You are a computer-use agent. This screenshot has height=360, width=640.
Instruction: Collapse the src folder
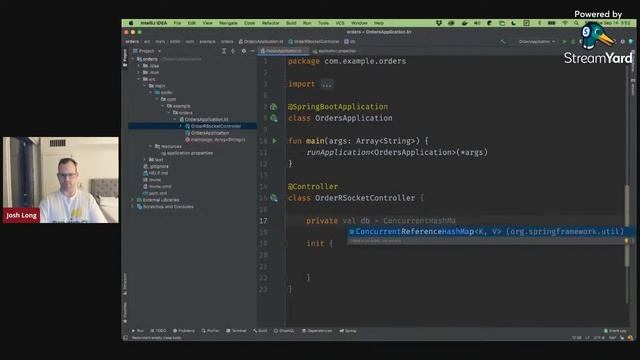point(139,79)
